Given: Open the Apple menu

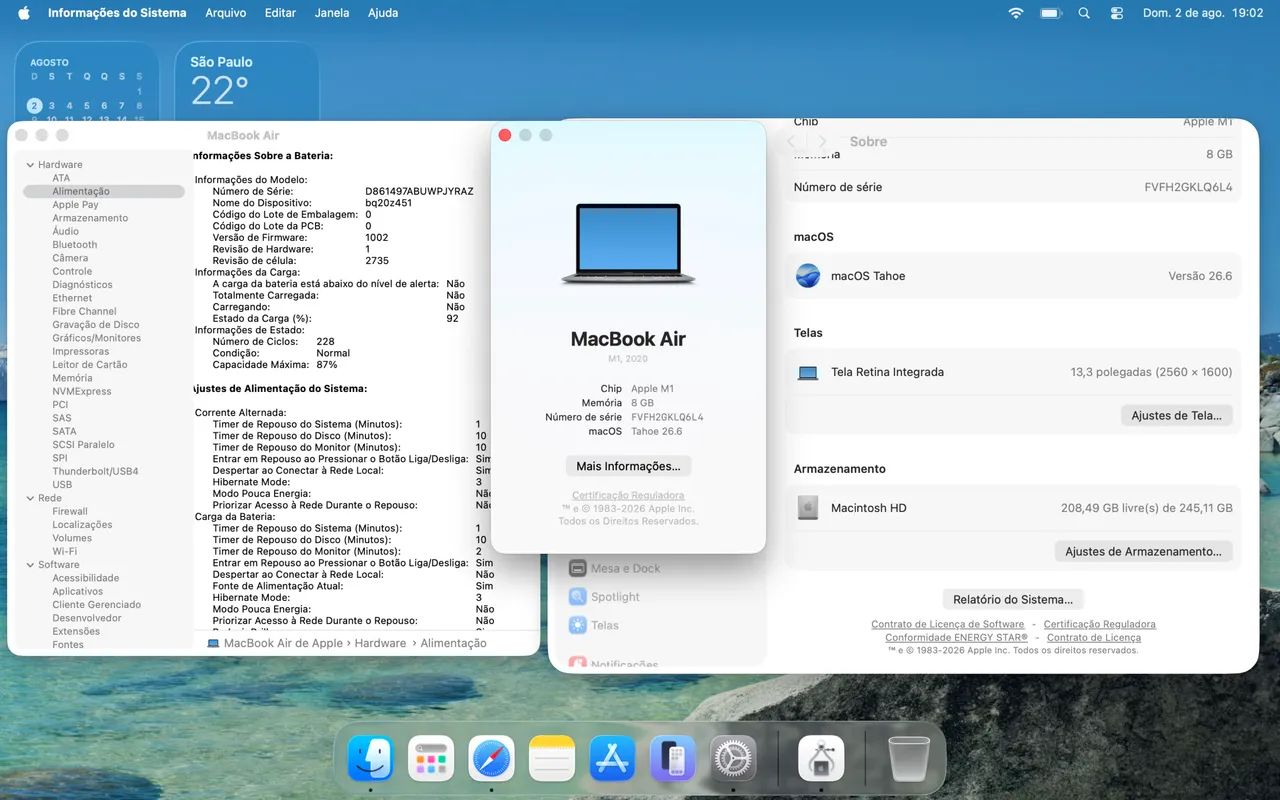Looking at the screenshot, I should point(24,13).
